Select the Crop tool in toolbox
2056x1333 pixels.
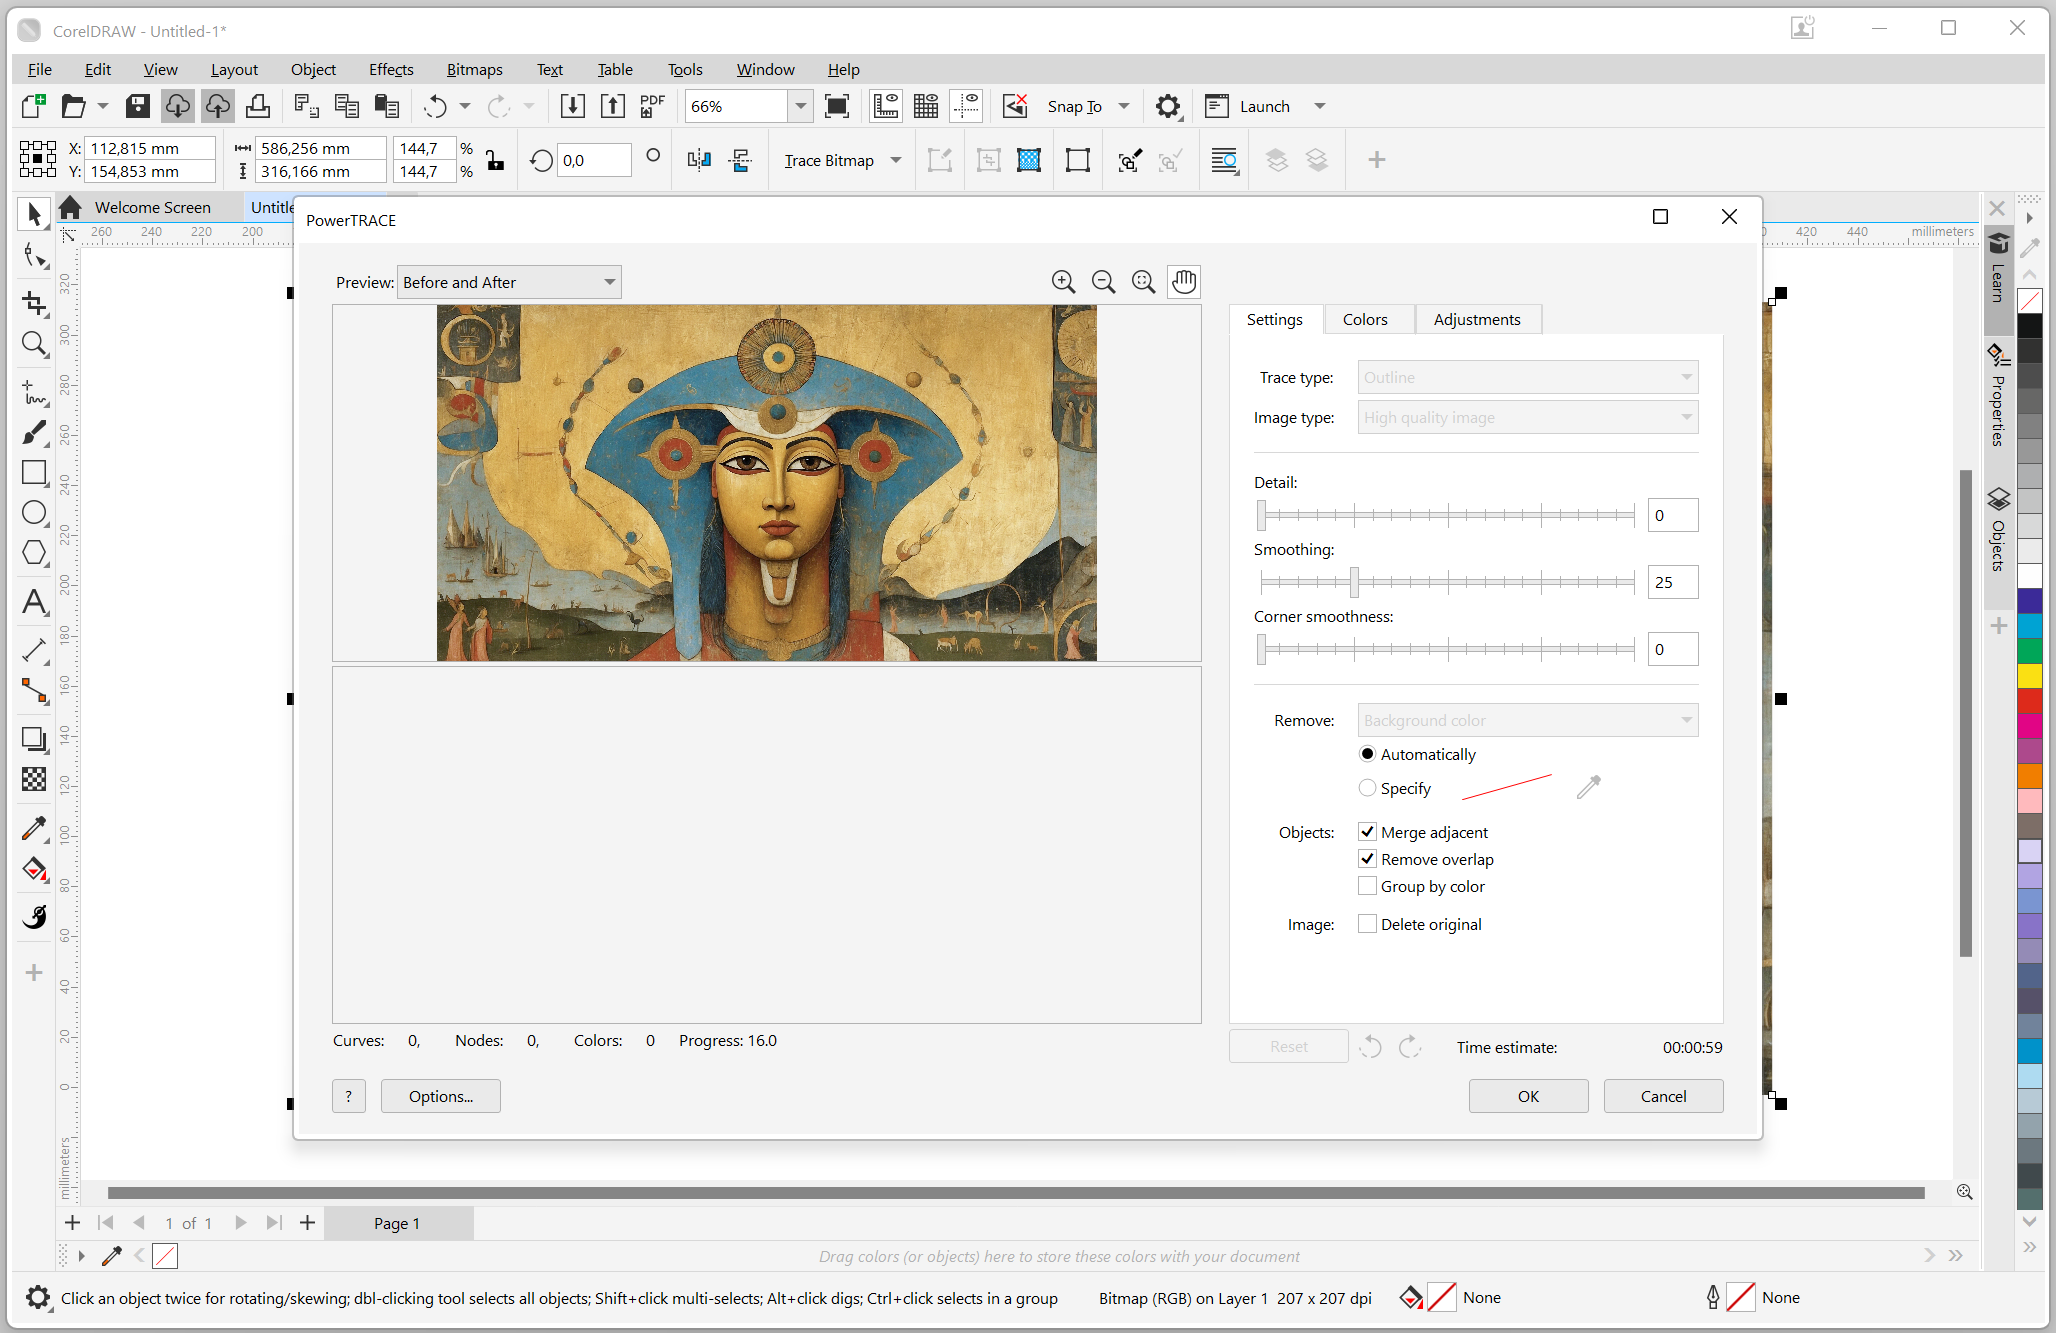[x=34, y=302]
